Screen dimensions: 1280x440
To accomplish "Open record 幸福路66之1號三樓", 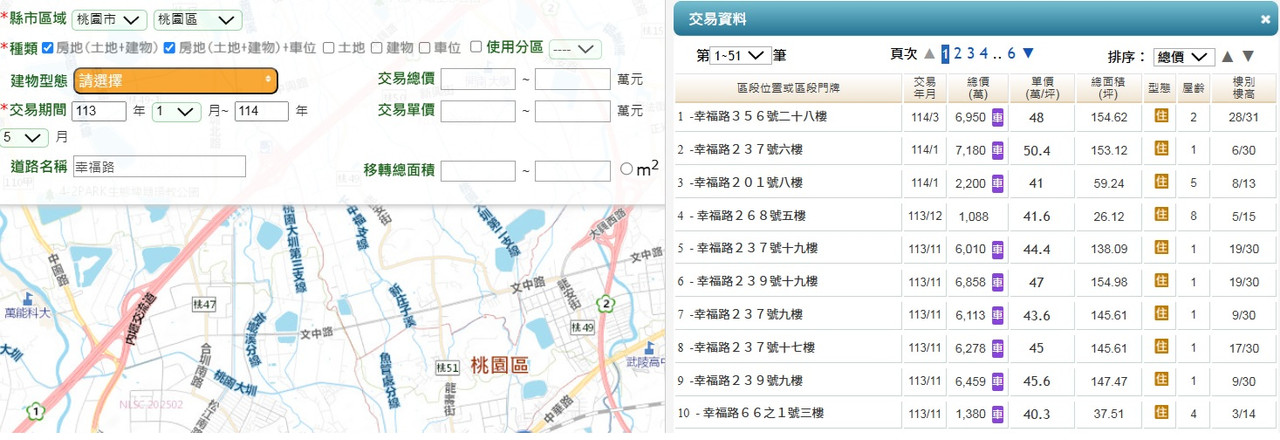I will tap(762, 414).
